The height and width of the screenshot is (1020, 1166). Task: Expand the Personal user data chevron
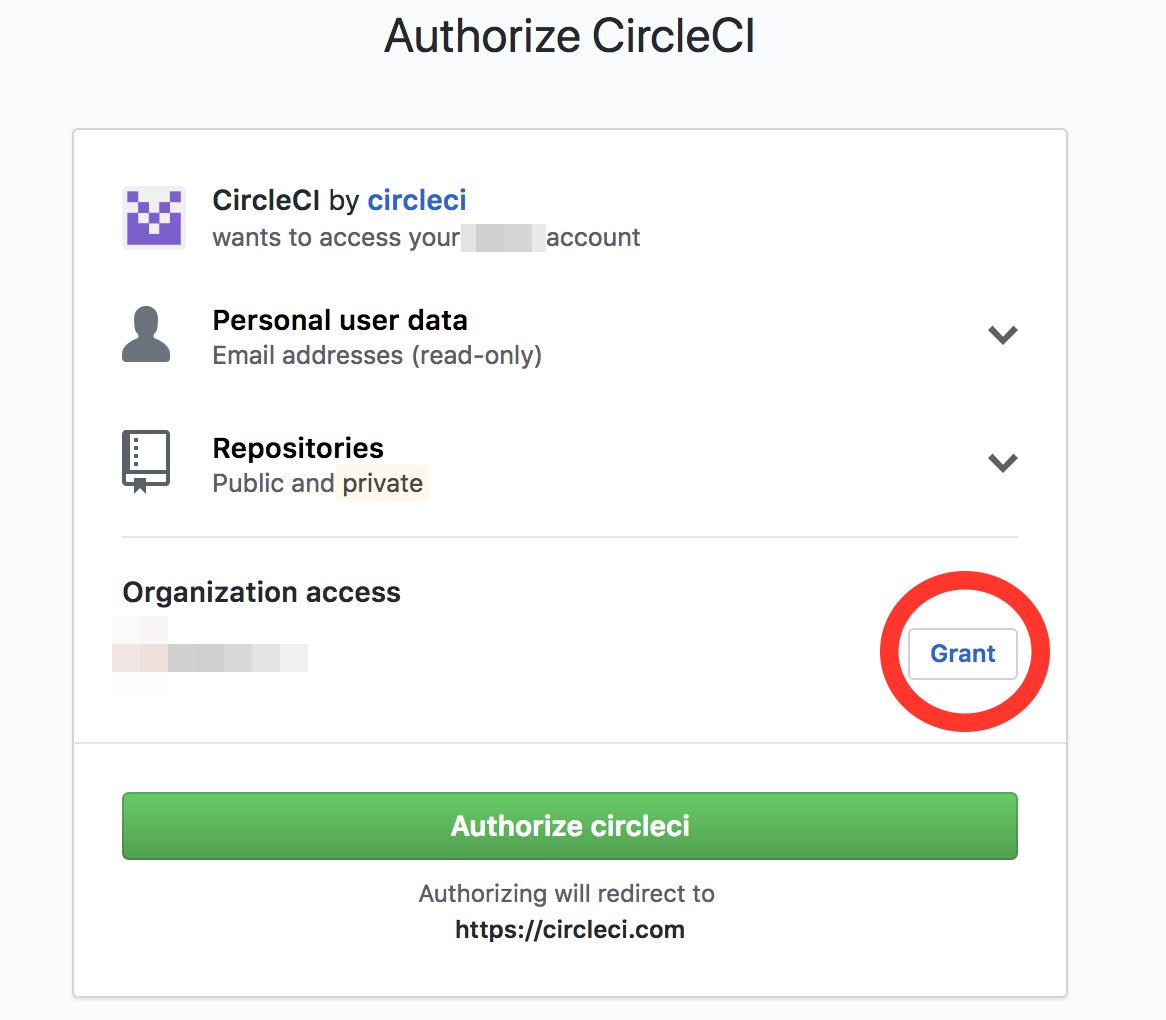(x=1002, y=335)
